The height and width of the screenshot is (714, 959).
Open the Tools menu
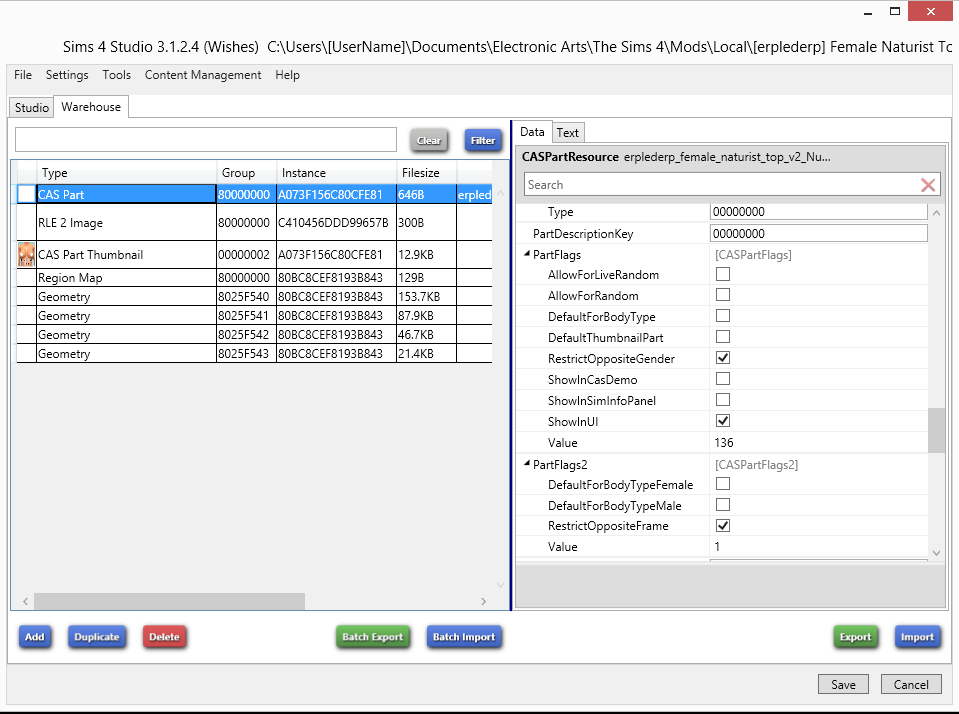pos(116,75)
